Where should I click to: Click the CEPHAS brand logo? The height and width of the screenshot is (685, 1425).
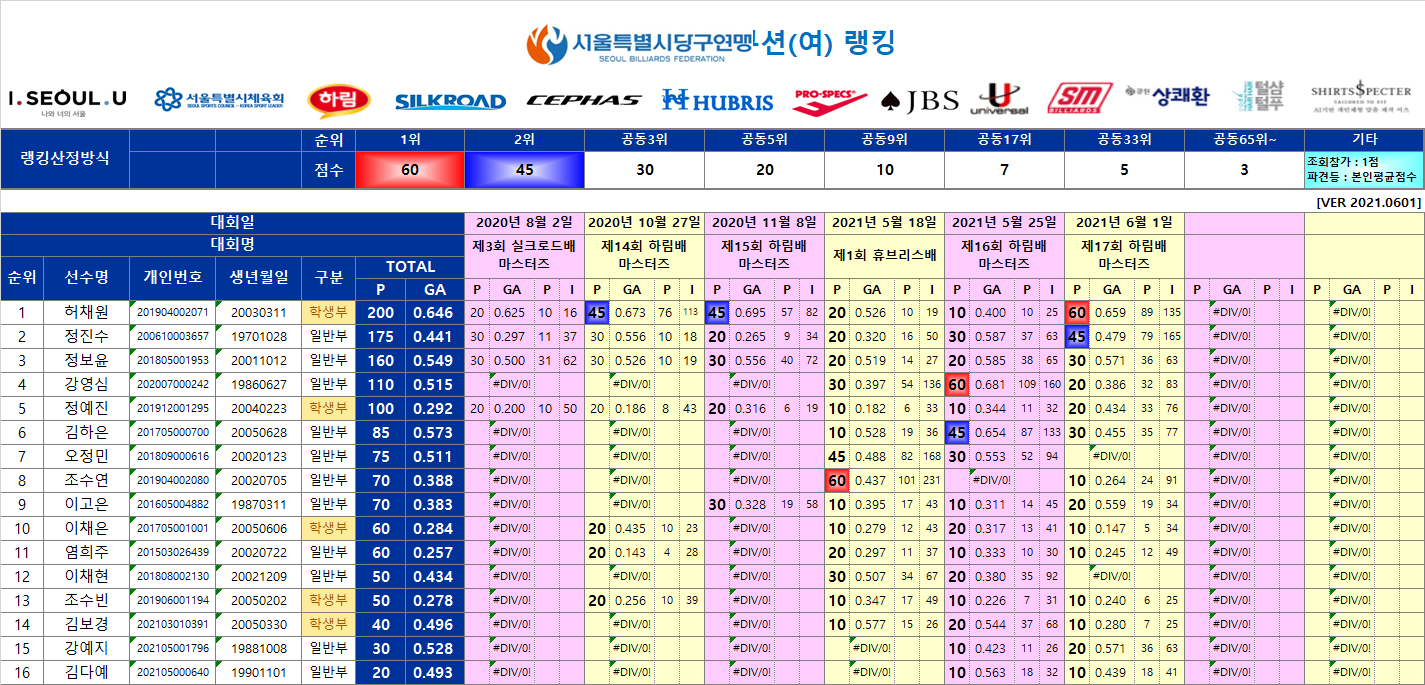(x=583, y=100)
